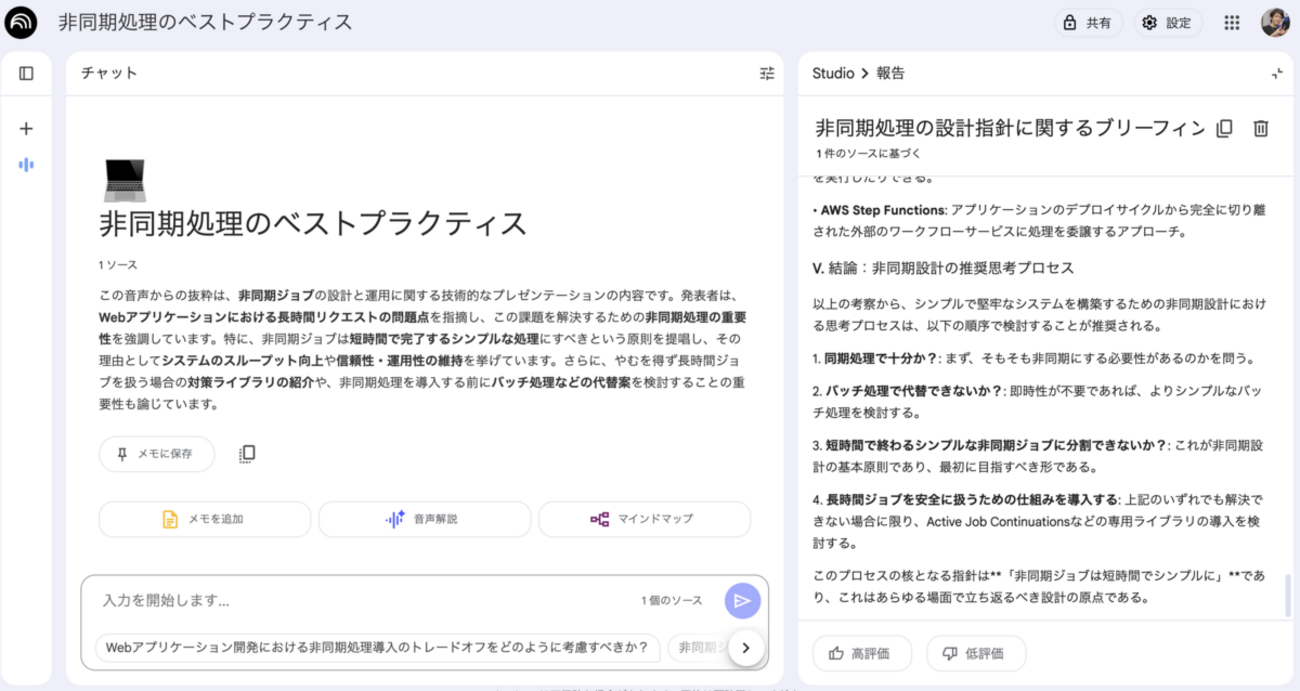
Task: Click メモに保存 button
Action: [x=156, y=454]
